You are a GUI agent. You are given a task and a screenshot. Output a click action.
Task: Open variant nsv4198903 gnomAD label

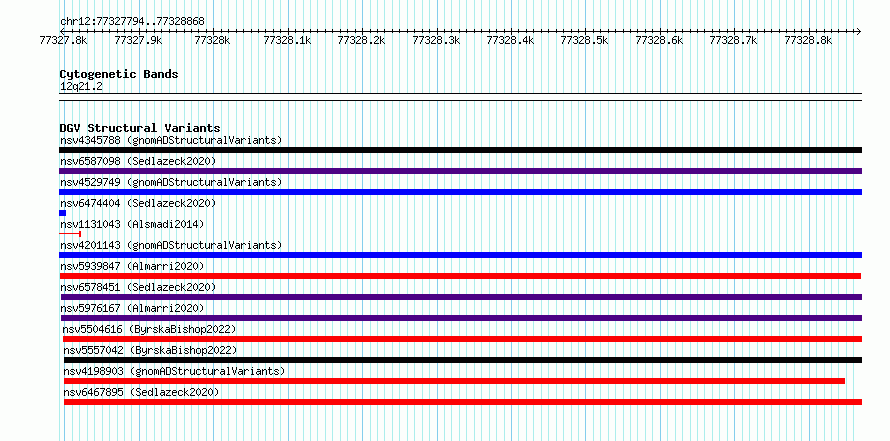click(x=174, y=371)
